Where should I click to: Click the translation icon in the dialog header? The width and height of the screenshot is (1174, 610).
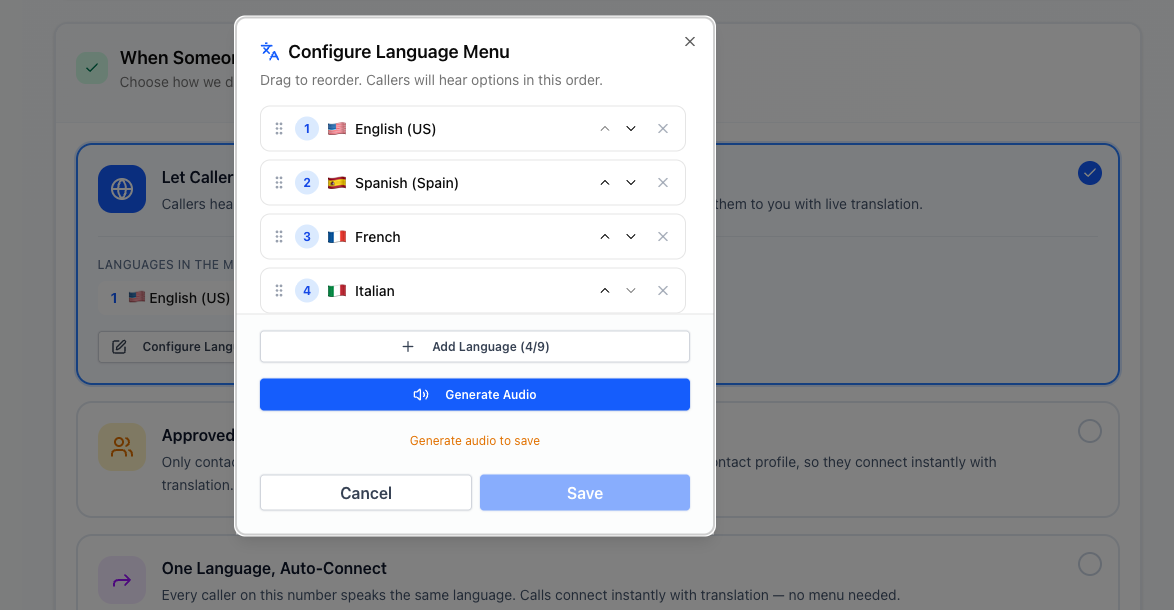[x=268, y=49]
